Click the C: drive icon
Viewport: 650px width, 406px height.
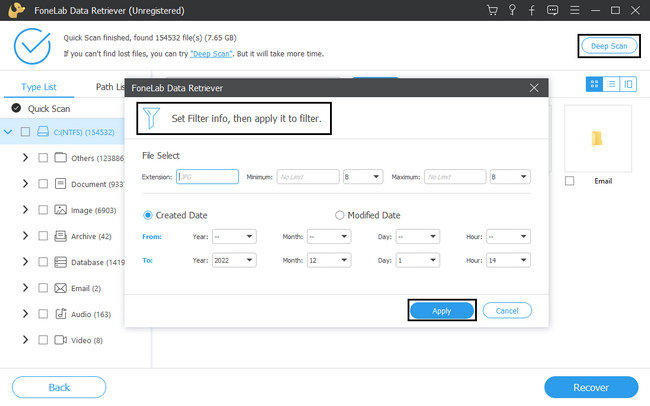coord(43,131)
